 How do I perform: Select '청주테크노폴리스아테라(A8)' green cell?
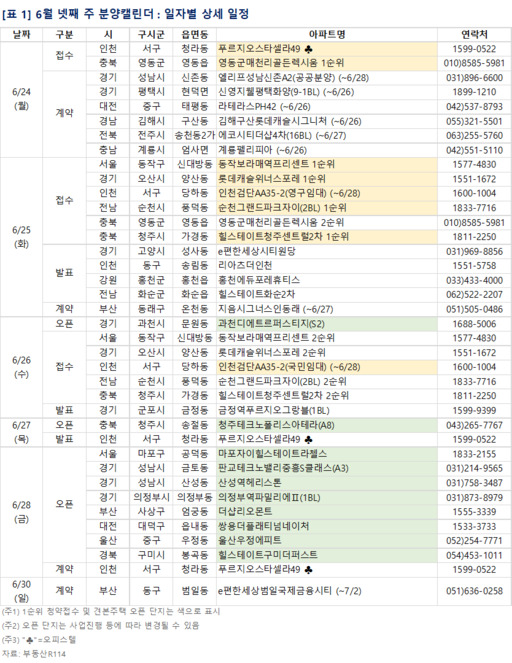(327, 425)
